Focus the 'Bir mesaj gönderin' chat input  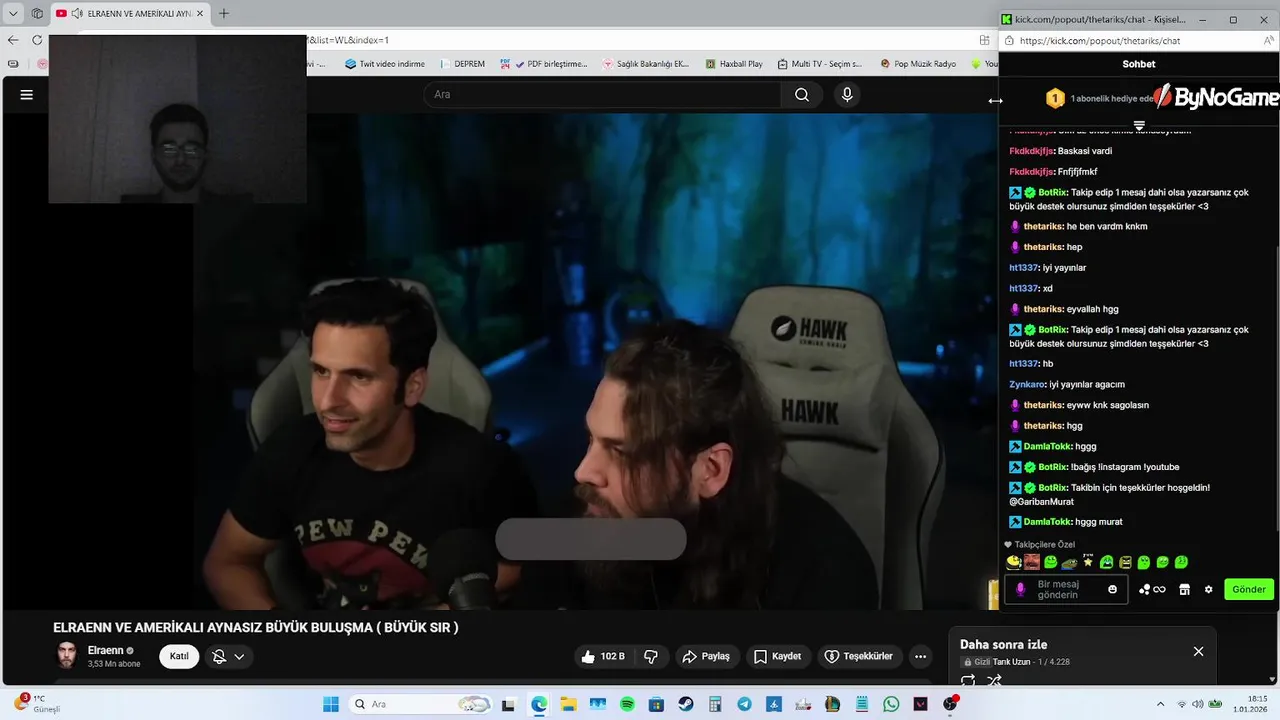[x=1066, y=590]
